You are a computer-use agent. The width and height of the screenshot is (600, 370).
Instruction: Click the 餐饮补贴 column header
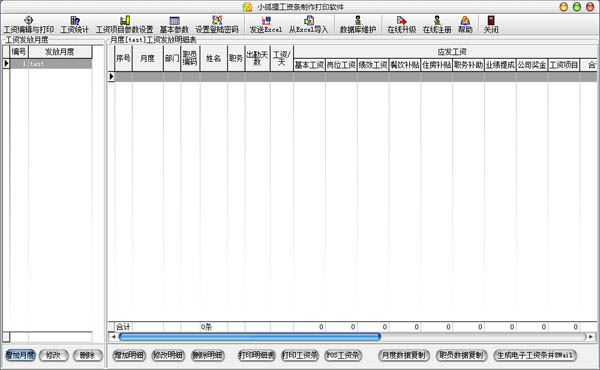pos(405,65)
